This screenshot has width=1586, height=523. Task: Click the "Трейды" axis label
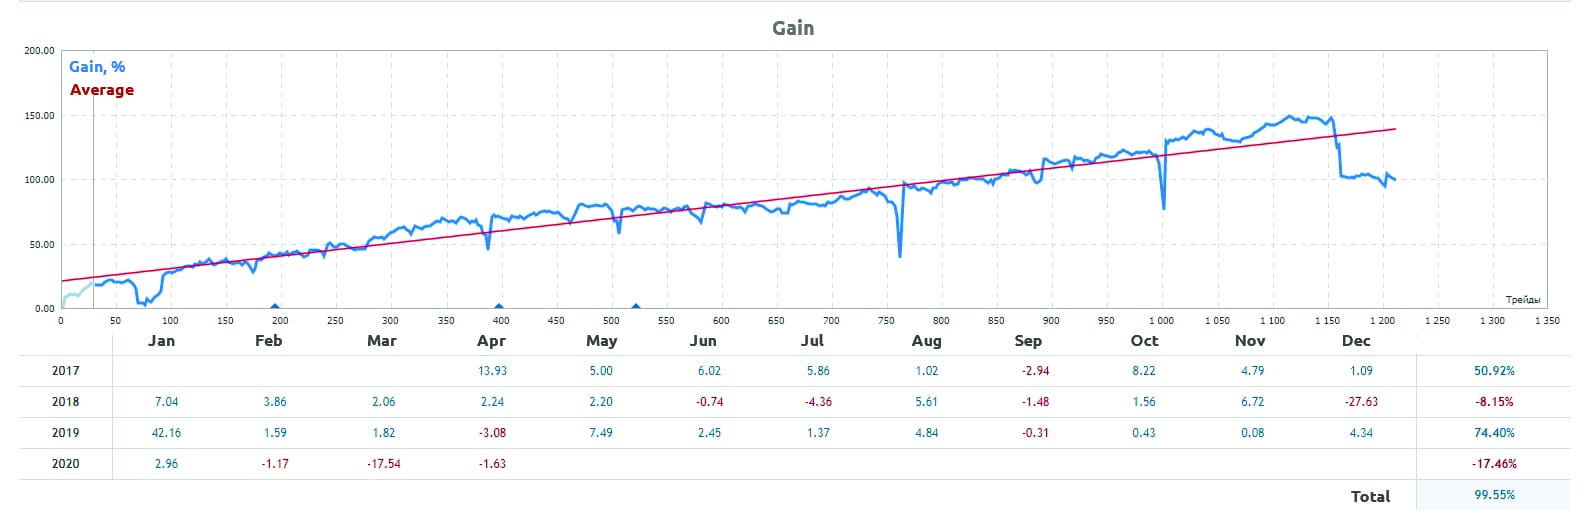coord(1522,300)
